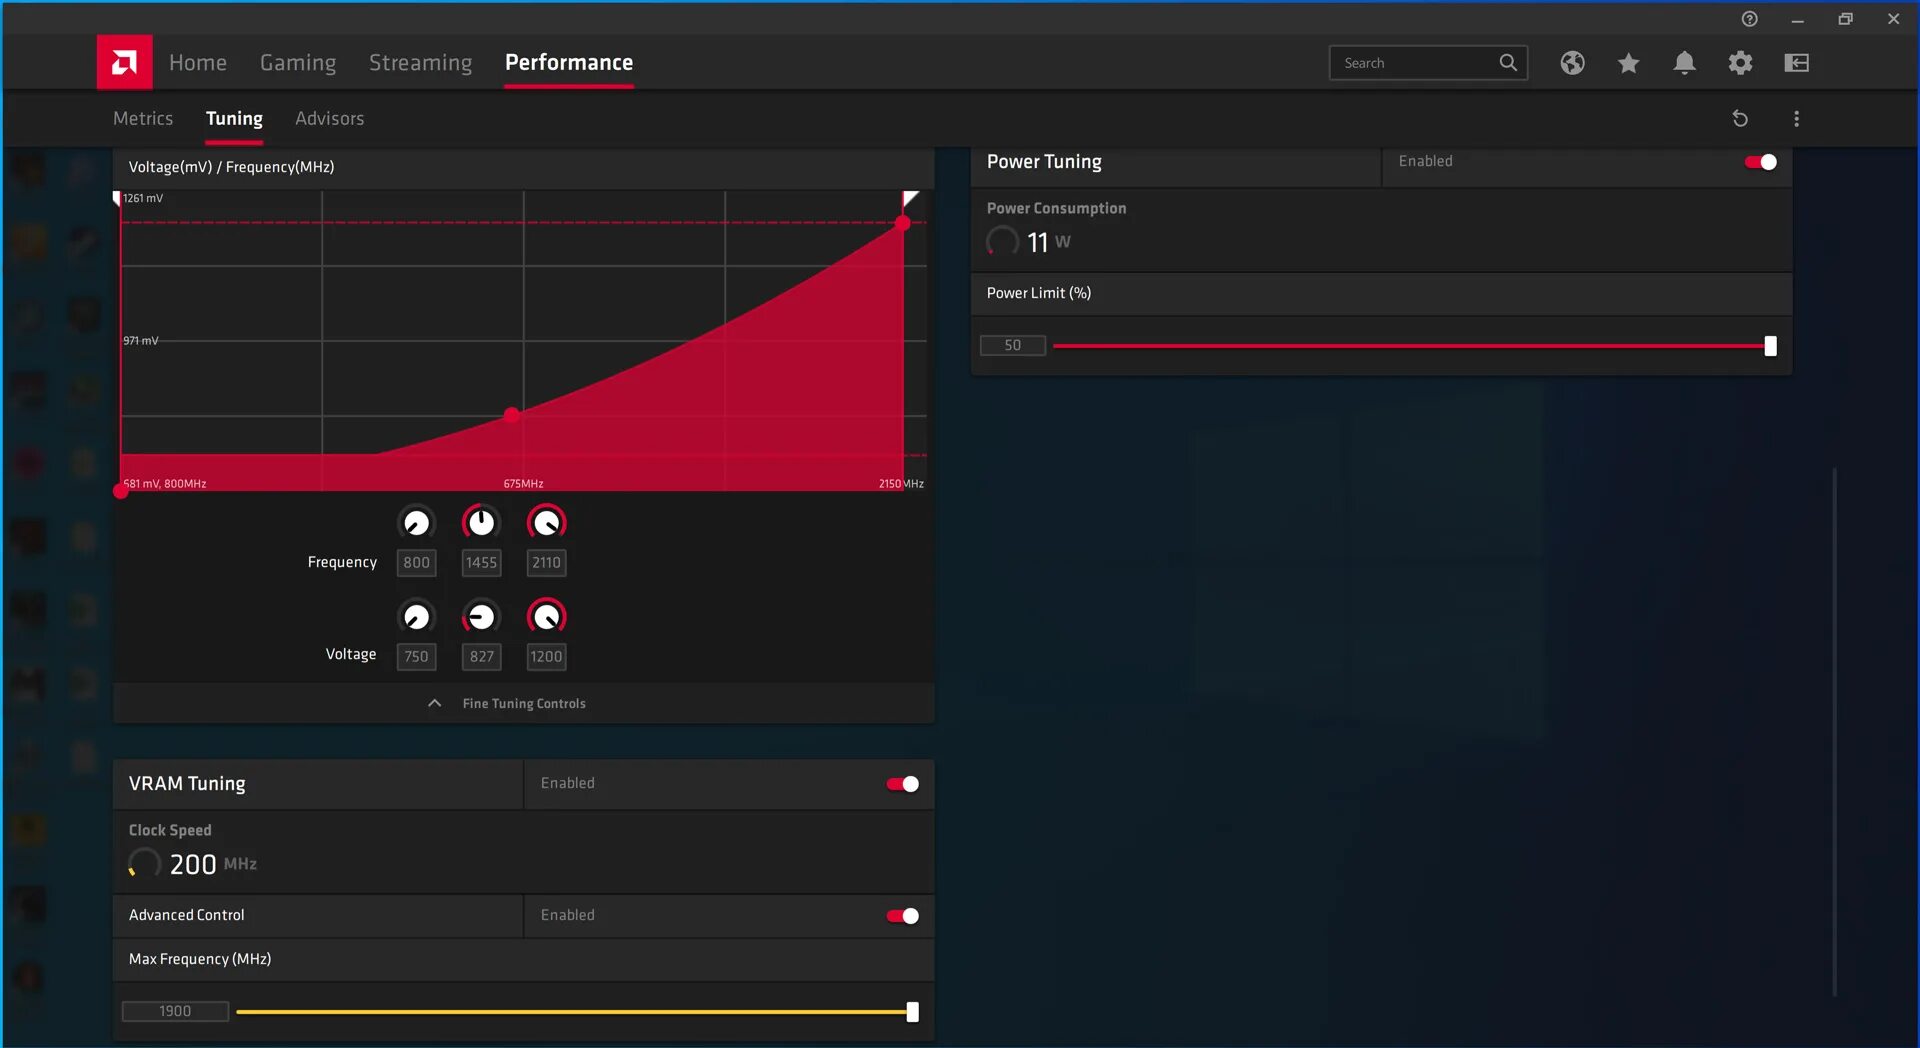Screen dimensions: 1920x1048
Task: Click the search magnifier icon
Action: pos(1507,62)
